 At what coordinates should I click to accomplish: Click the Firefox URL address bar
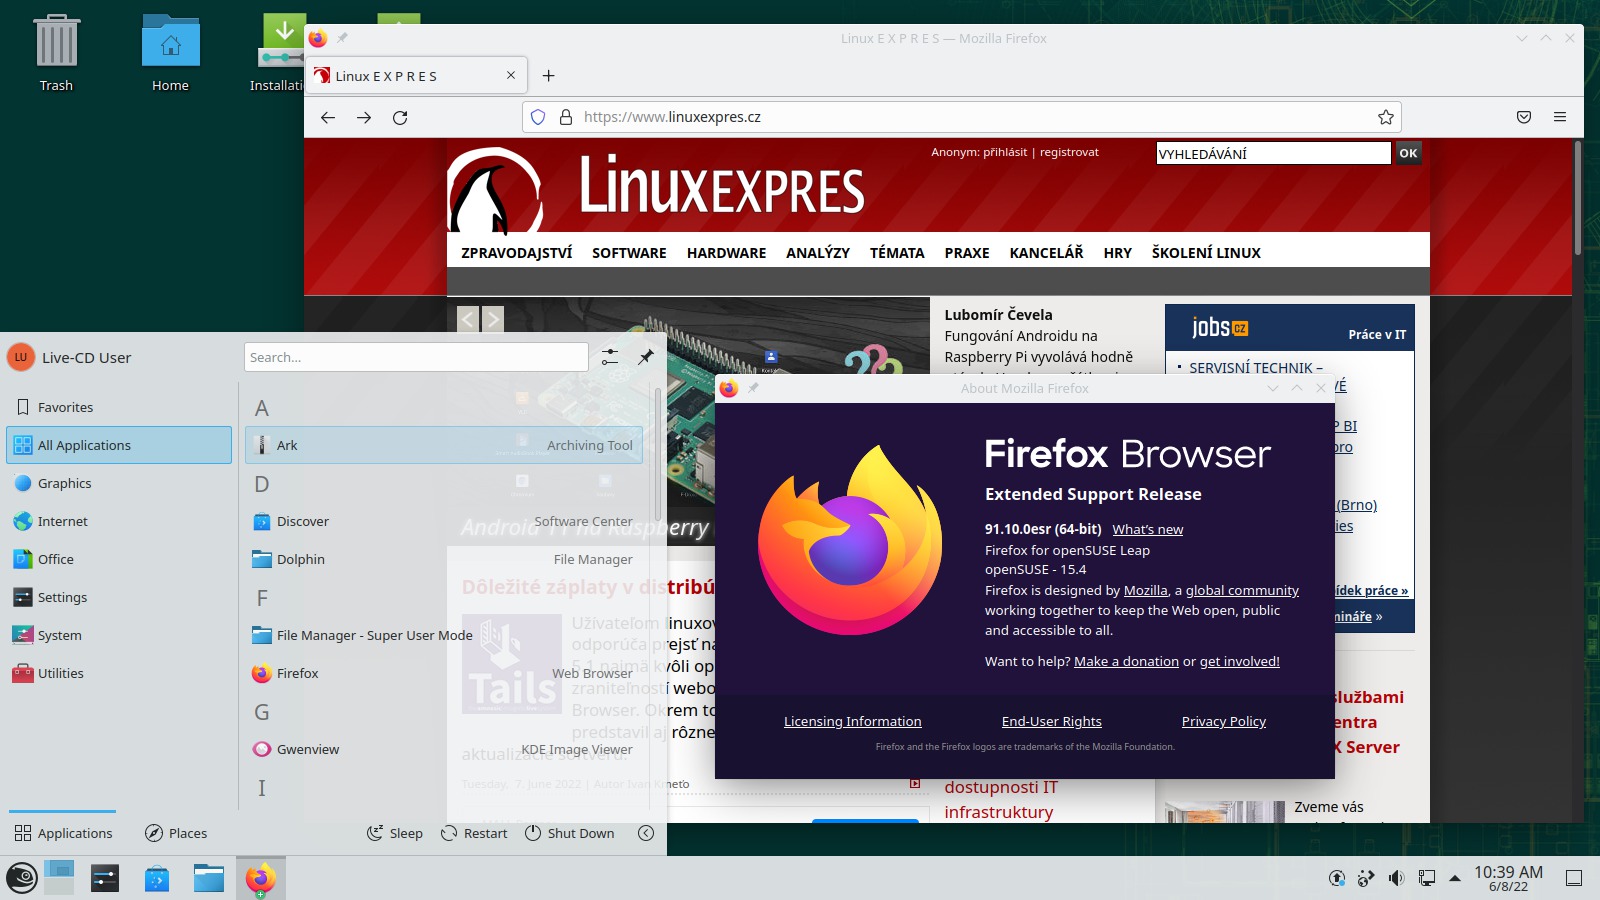pos(961,117)
